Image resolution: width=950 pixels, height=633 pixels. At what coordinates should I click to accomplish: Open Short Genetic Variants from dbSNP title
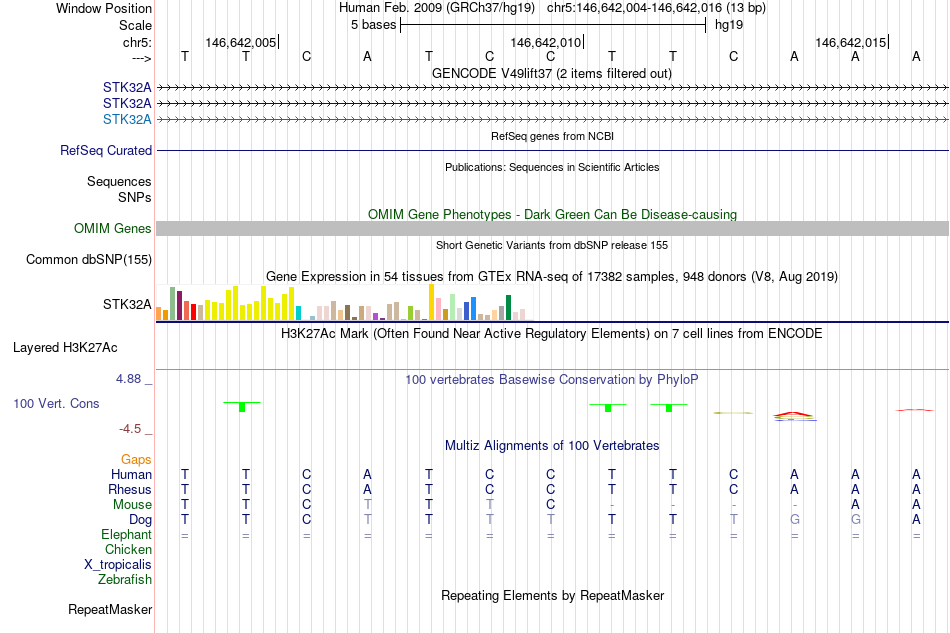click(552, 245)
